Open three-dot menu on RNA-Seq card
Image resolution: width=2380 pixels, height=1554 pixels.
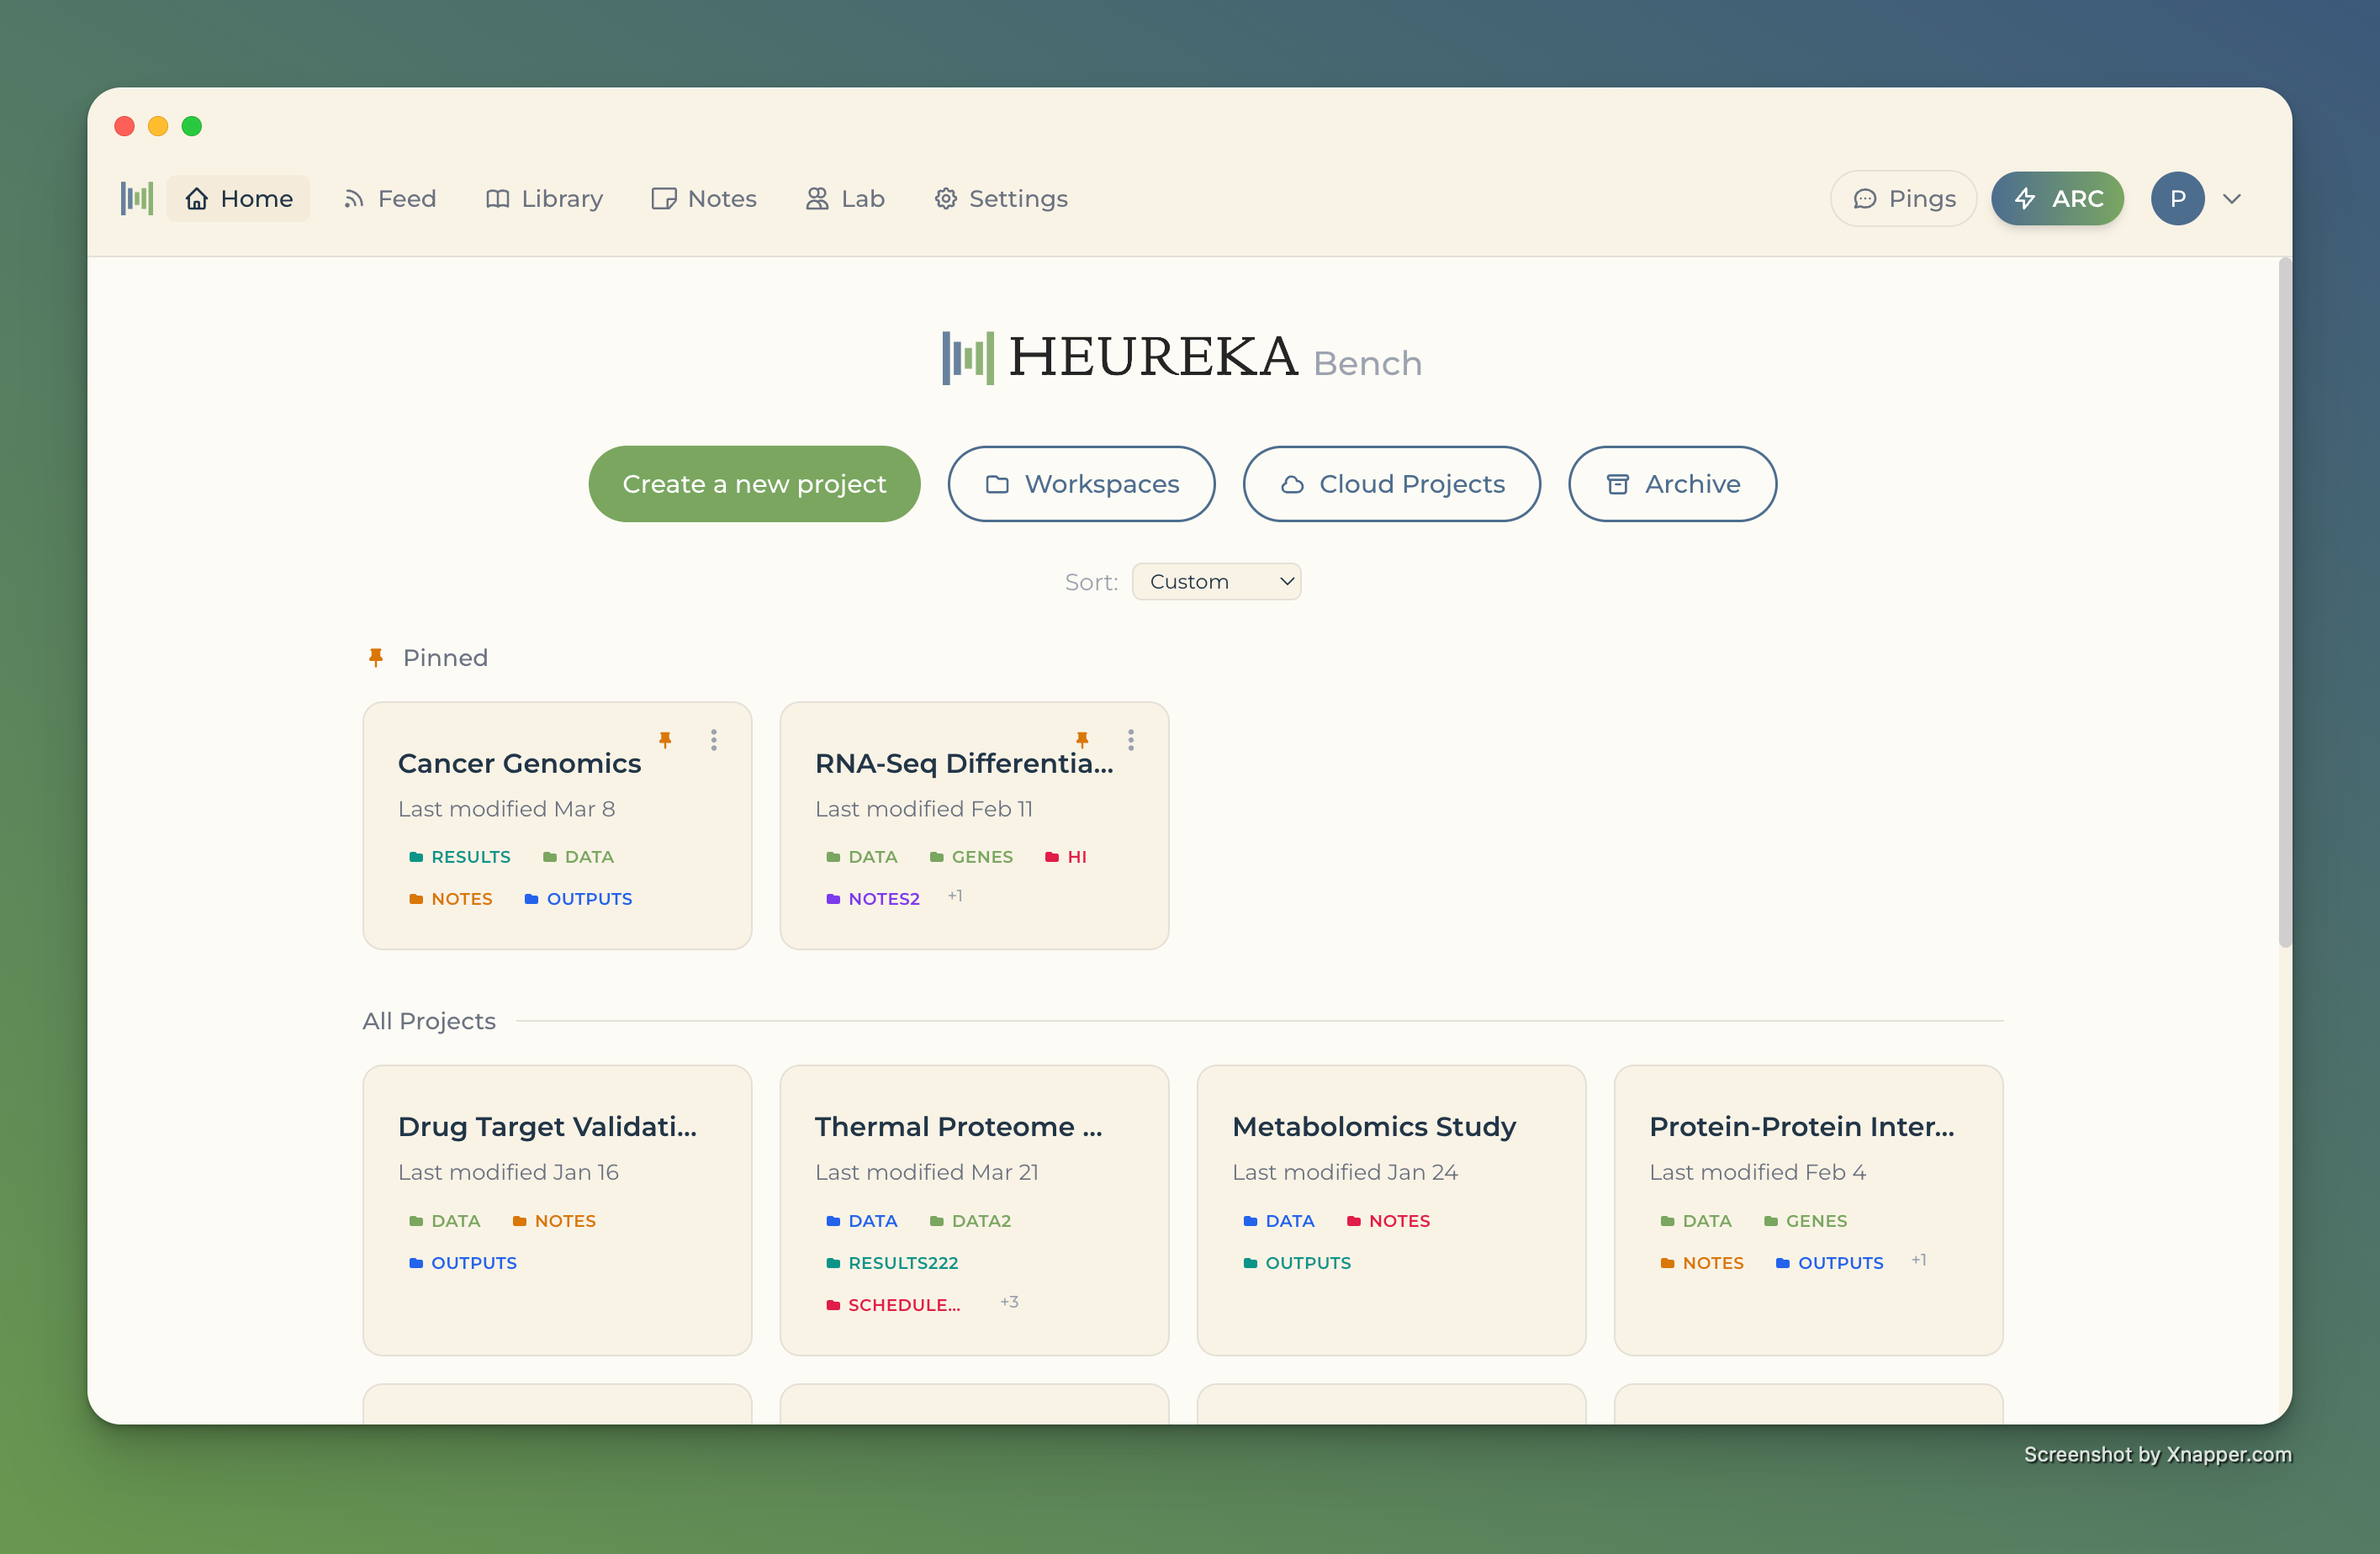(1131, 740)
